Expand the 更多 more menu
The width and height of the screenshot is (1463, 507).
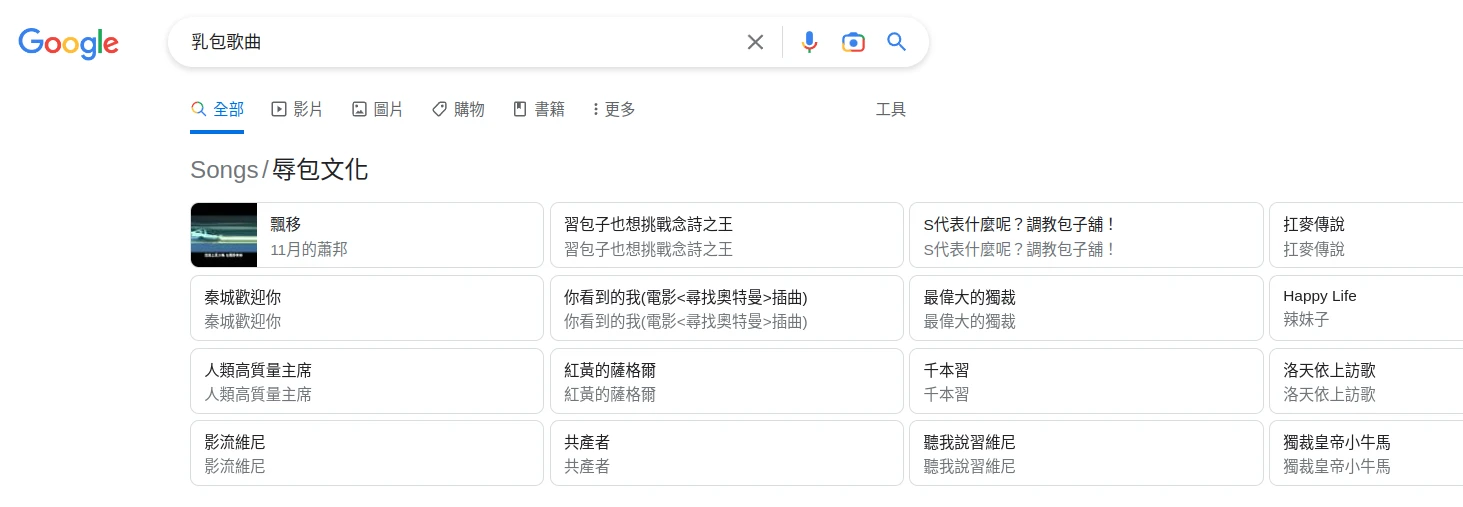pyautogui.click(x=614, y=109)
